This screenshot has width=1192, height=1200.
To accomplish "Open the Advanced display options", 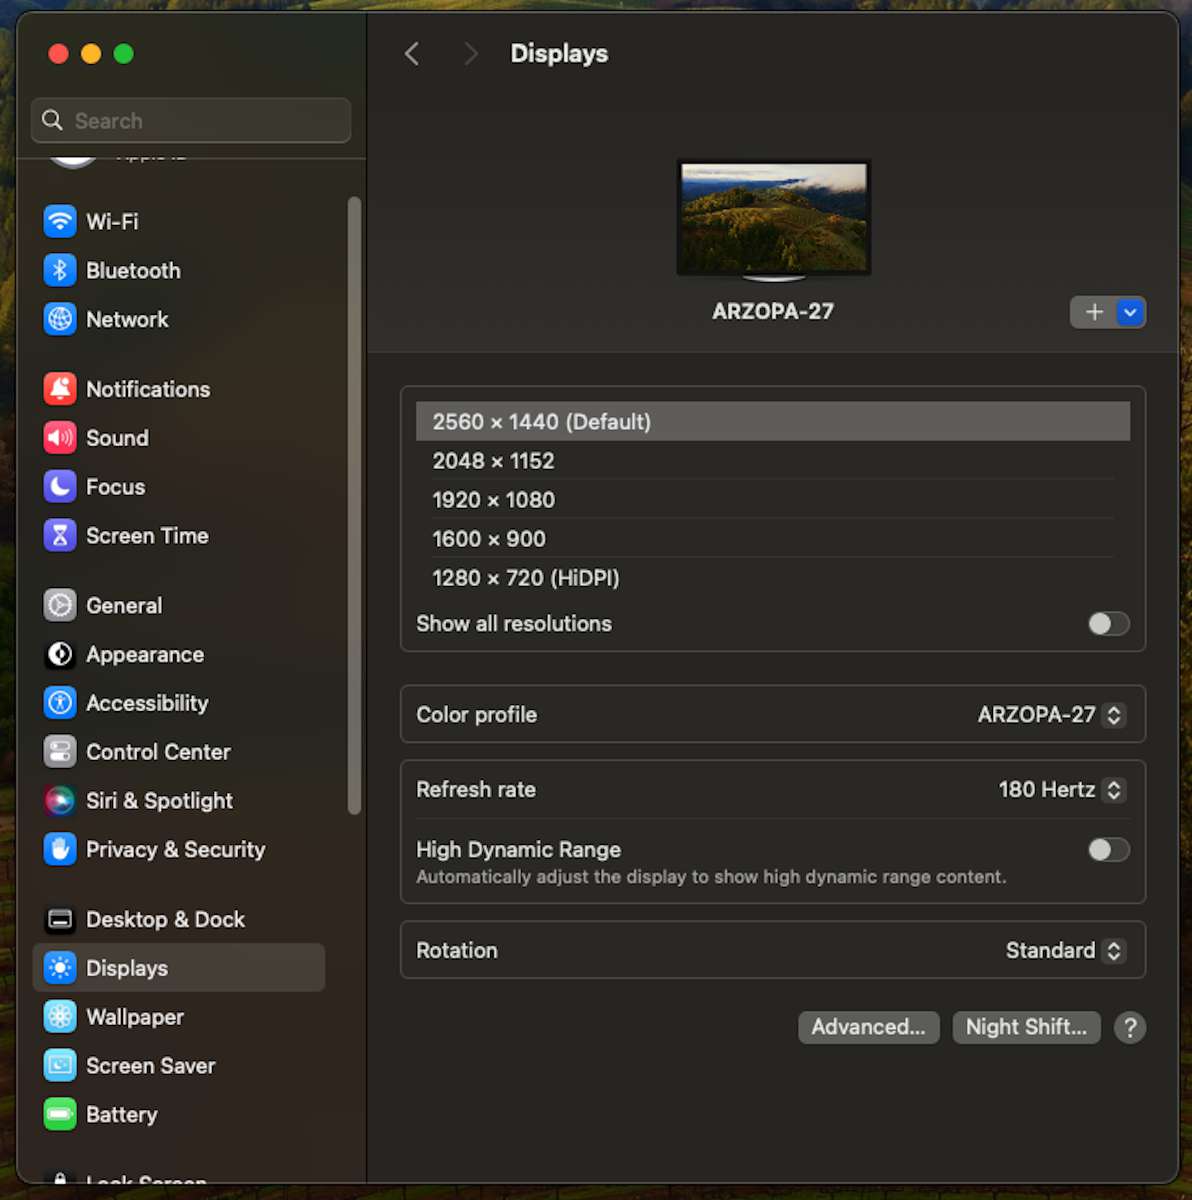I will coord(868,1027).
